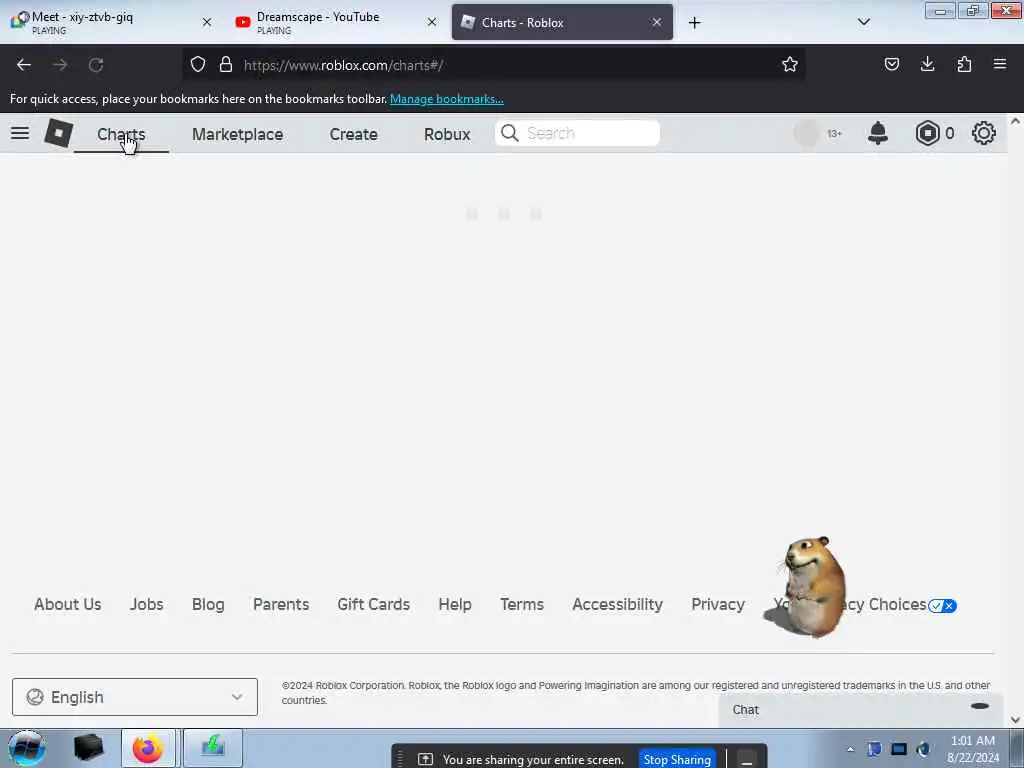Viewport: 1024px width, 768px height.
Task: Click the privacy choices toggle icon
Action: (x=942, y=606)
